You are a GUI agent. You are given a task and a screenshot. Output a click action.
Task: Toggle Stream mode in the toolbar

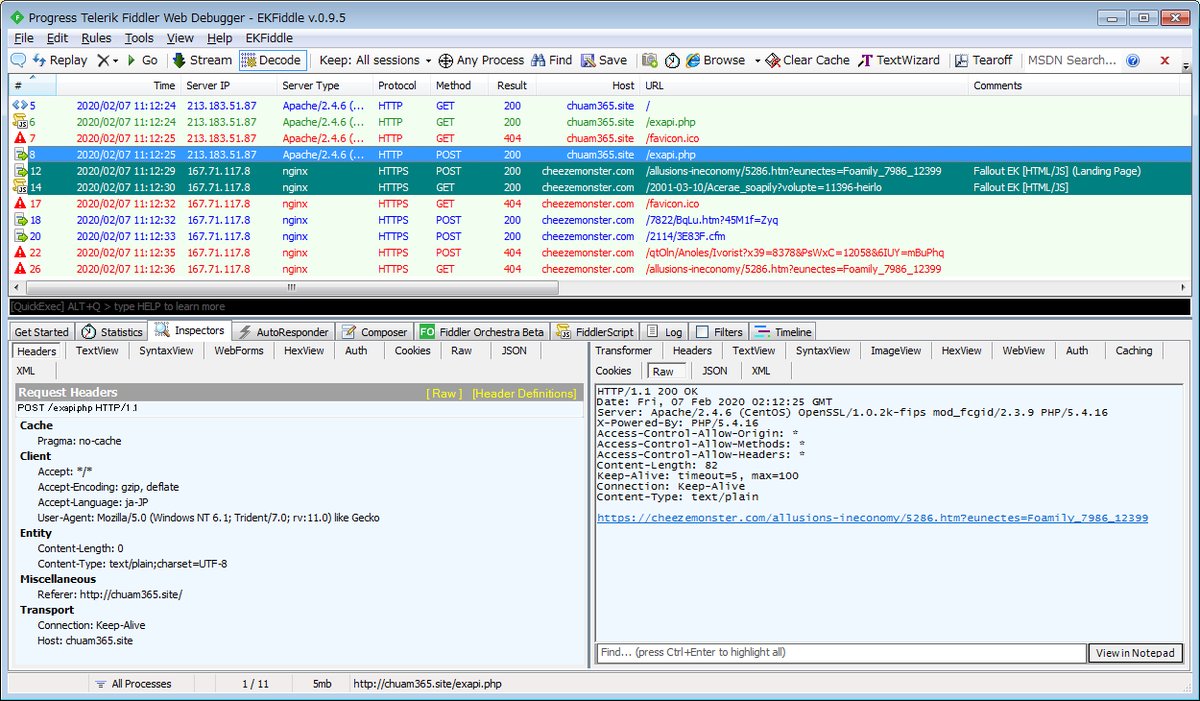coord(202,60)
